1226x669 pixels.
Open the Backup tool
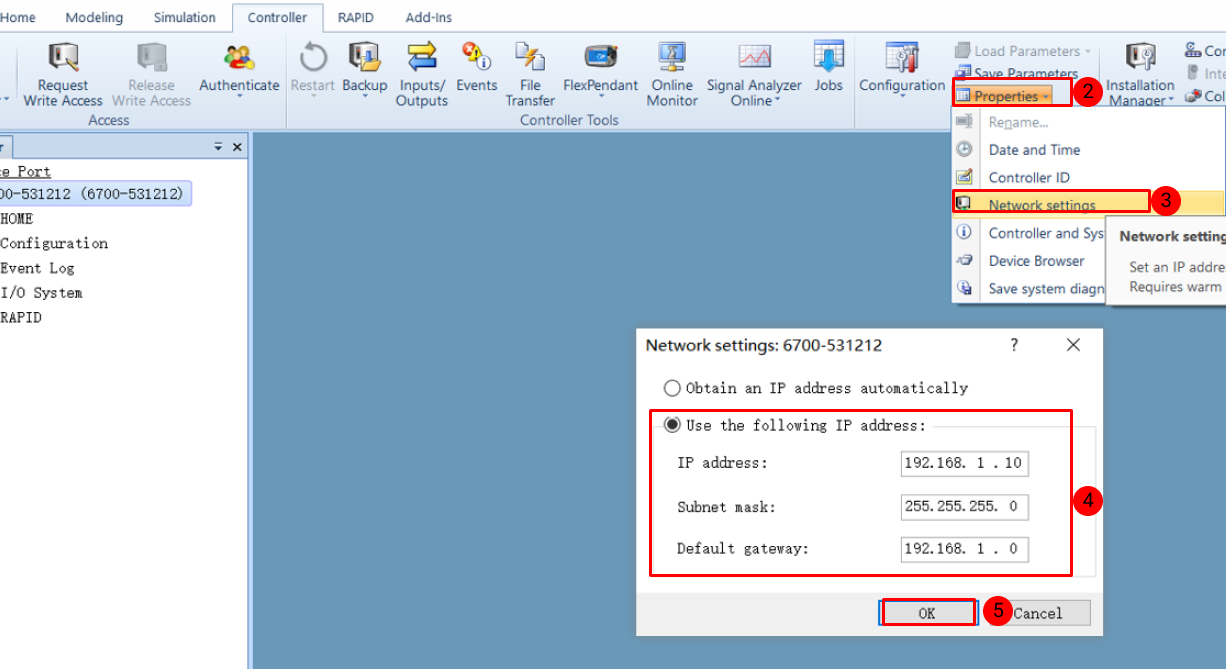364,68
